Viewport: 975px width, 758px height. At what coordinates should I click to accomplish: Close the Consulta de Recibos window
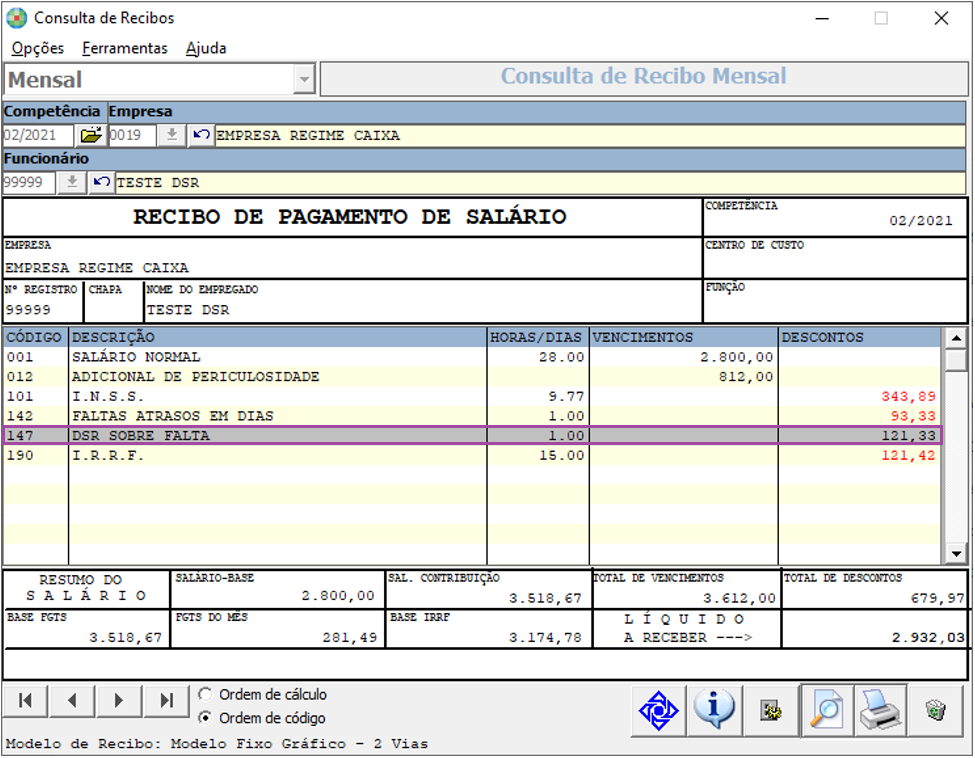pyautogui.click(x=941, y=18)
